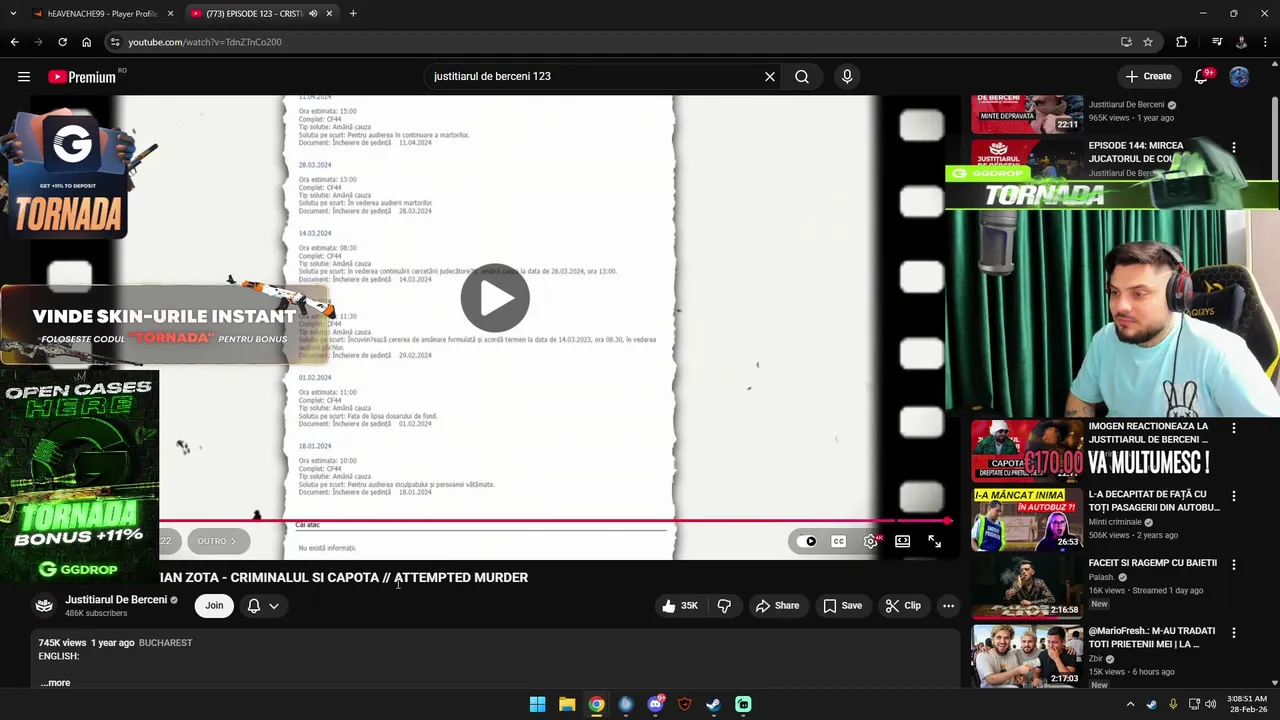Open Steam from the taskbar
The height and width of the screenshot is (720, 1280).
(x=713, y=704)
